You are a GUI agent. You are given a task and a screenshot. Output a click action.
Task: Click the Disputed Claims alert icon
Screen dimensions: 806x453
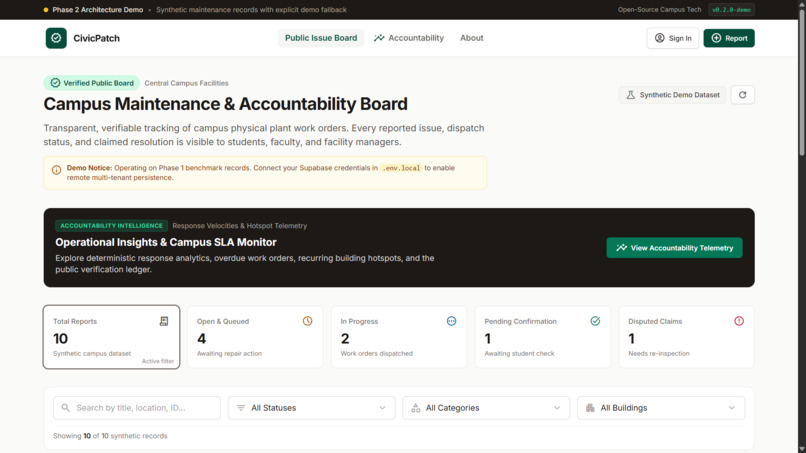click(739, 321)
